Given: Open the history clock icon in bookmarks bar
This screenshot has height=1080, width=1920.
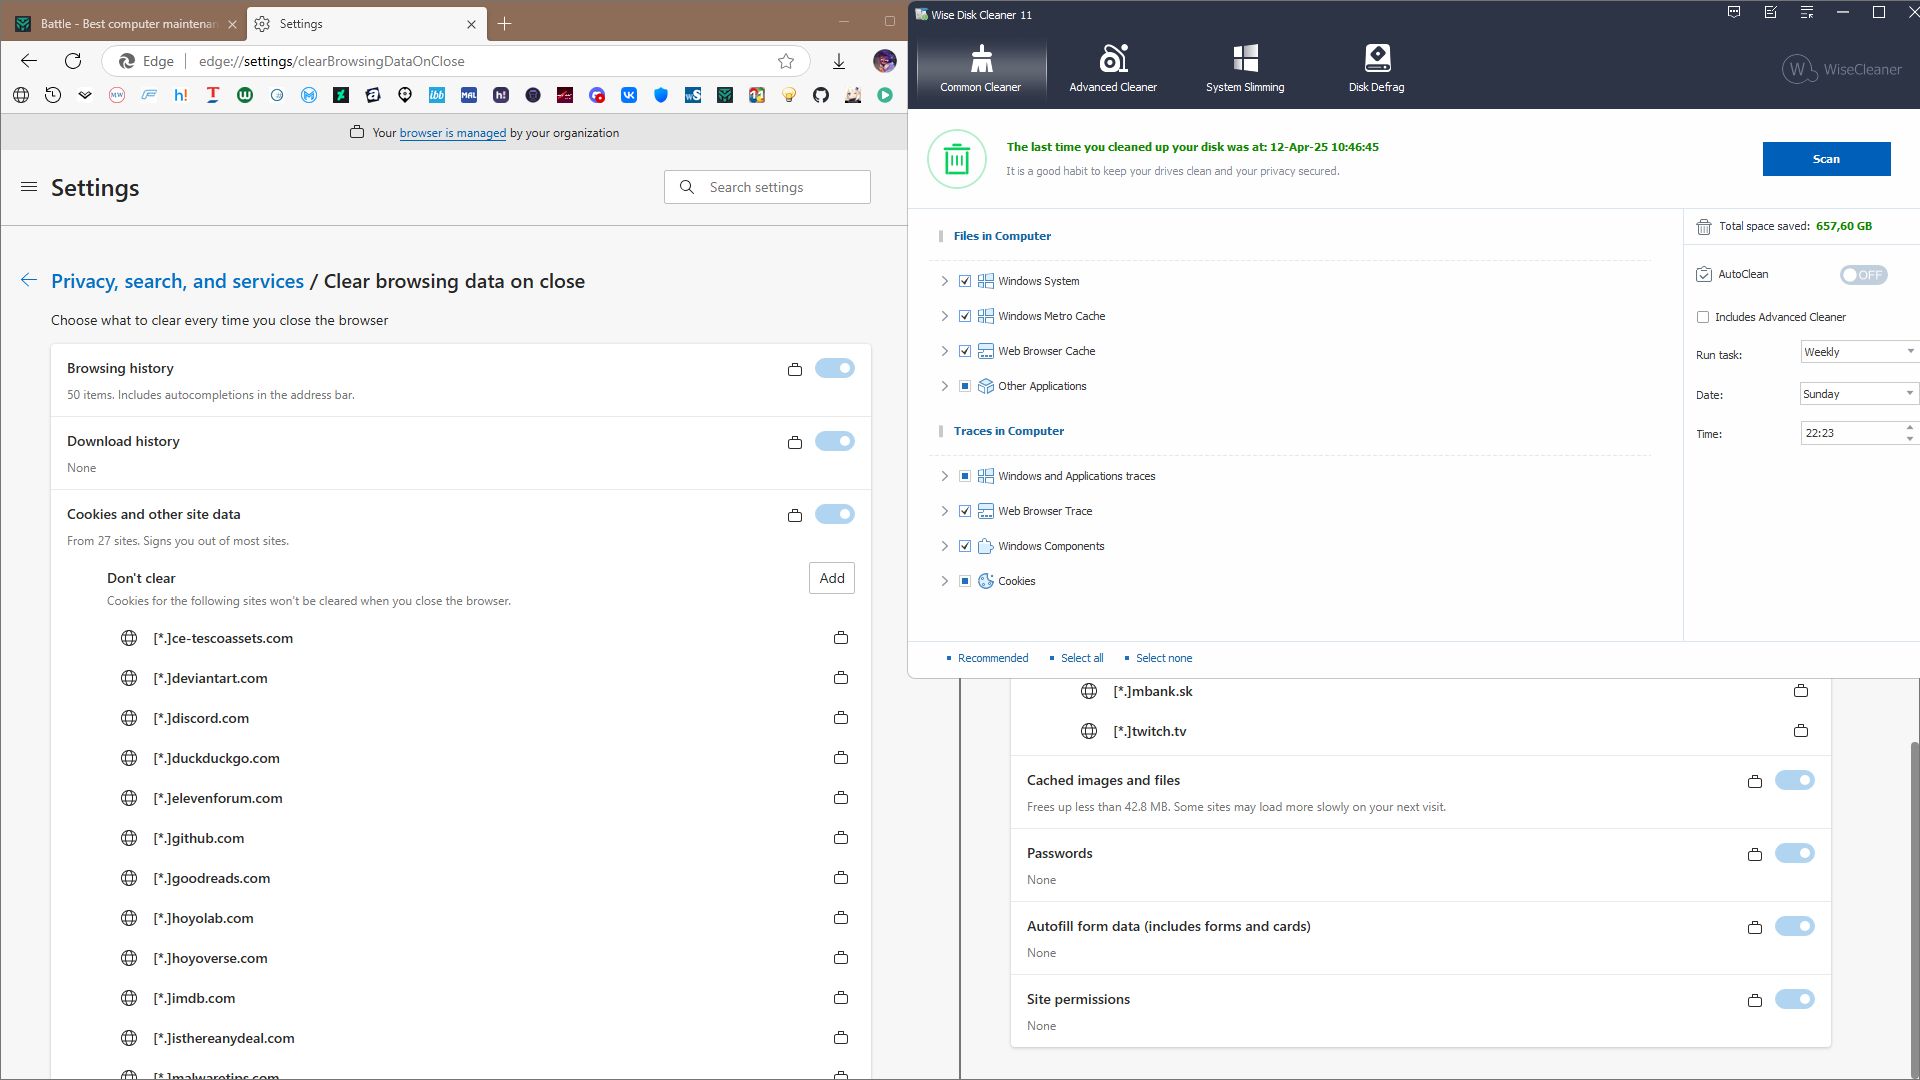Looking at the screenshot, I should pyautogui.click(x=53, y=95).
